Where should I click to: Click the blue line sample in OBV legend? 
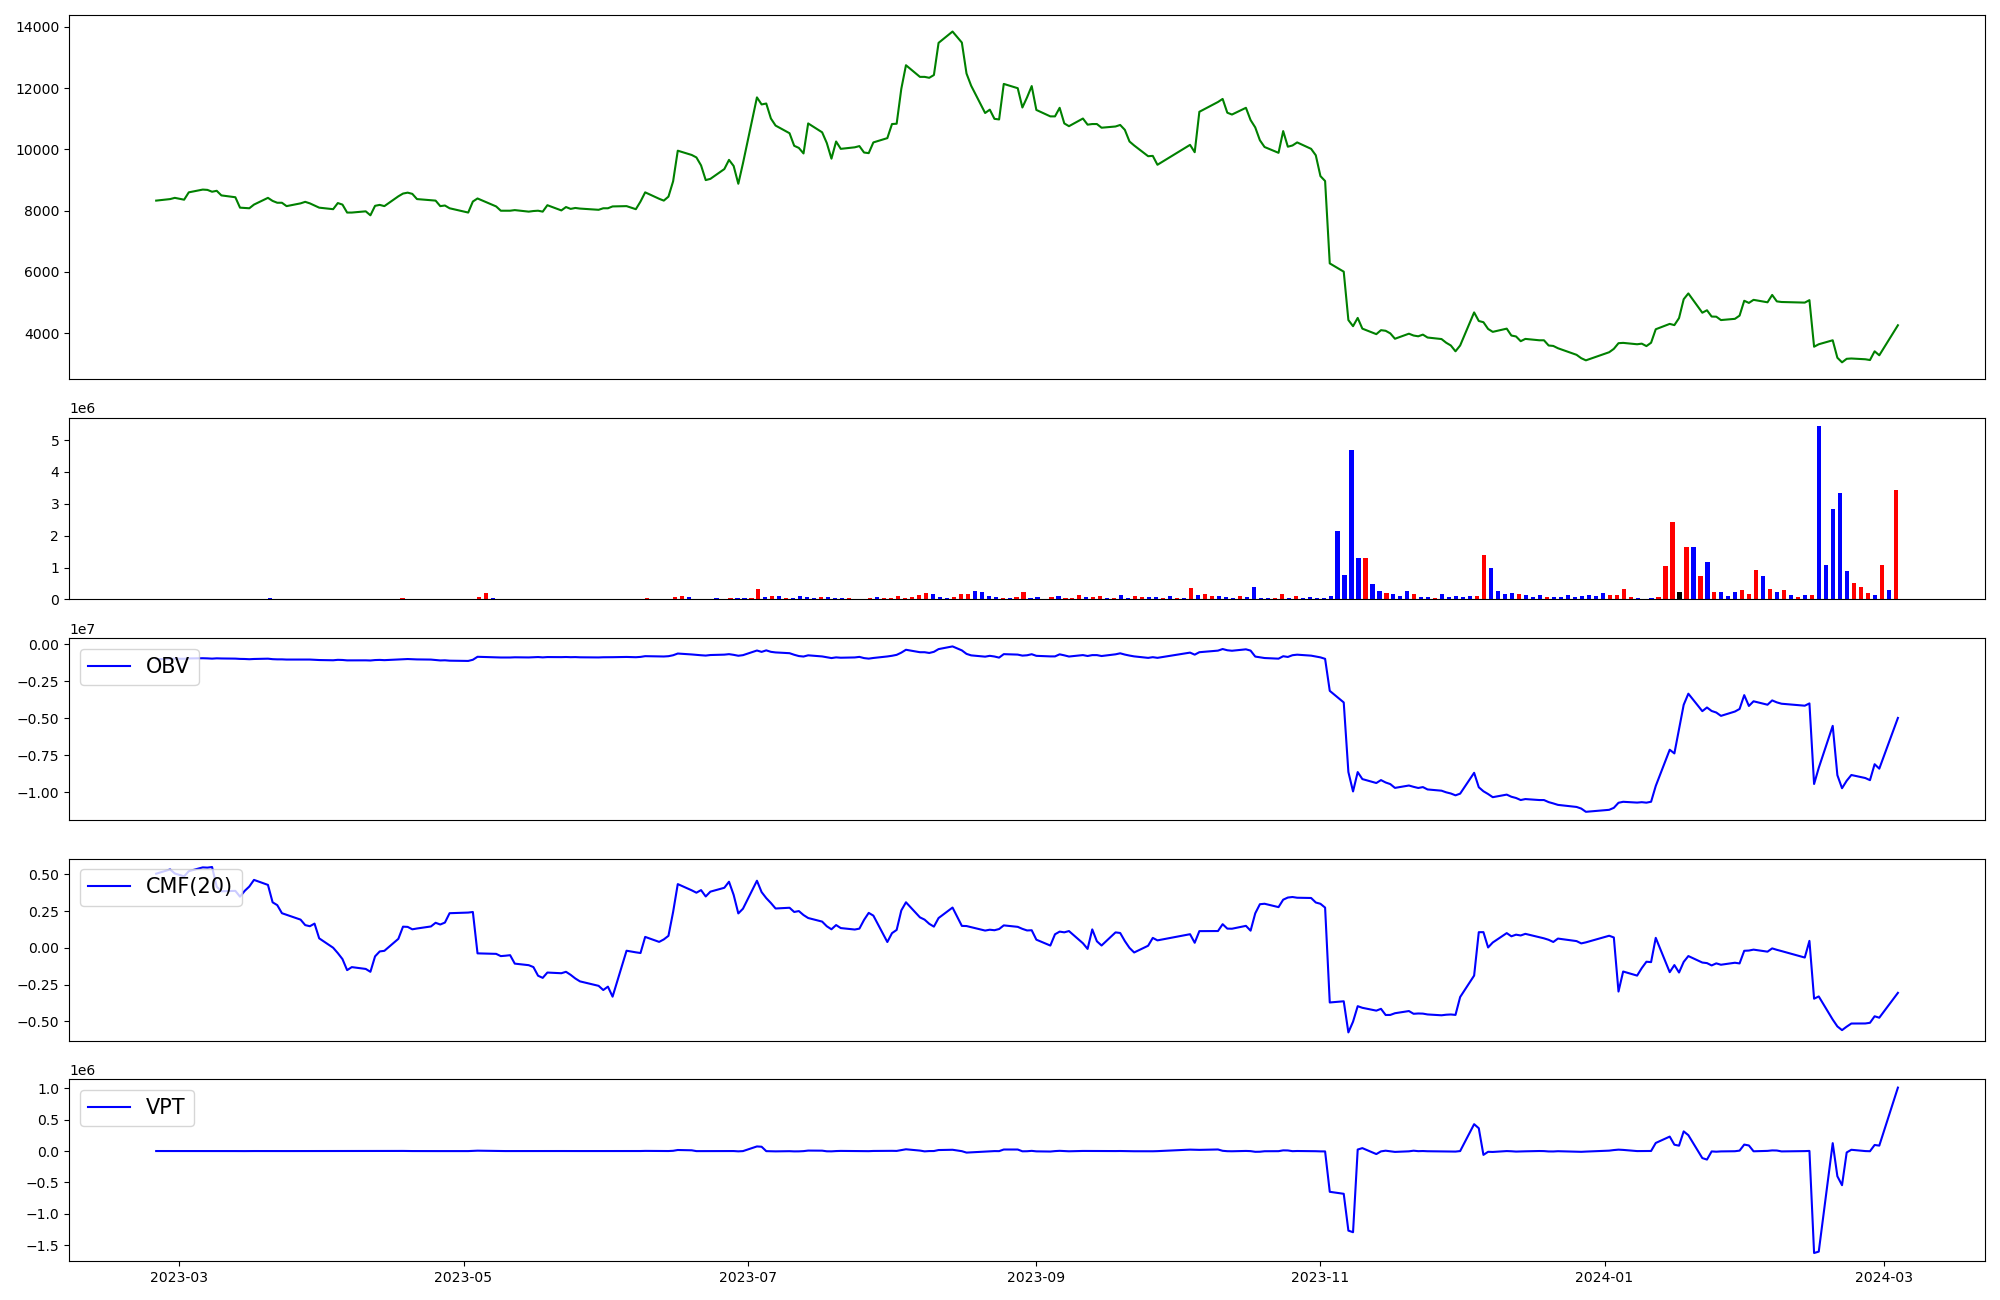click(x=110, y=666)
